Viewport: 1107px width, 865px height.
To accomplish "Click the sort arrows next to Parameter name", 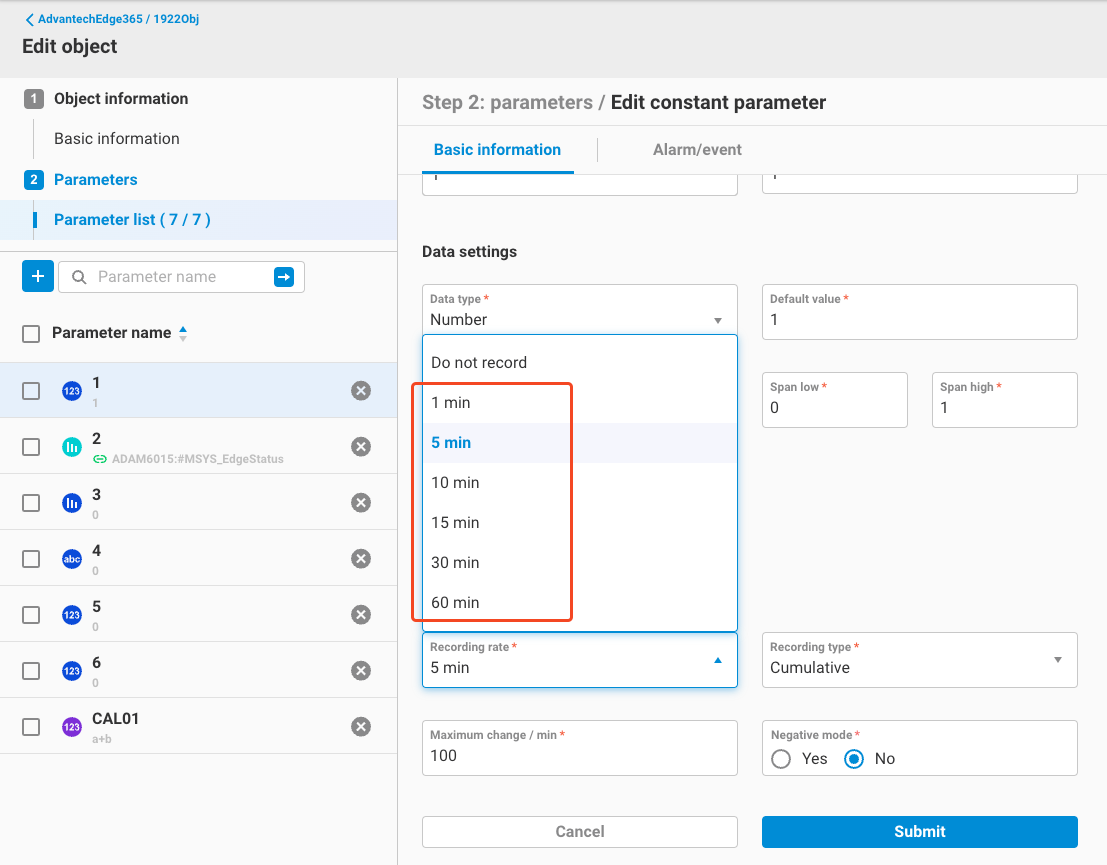I will [x=183, y=334].
